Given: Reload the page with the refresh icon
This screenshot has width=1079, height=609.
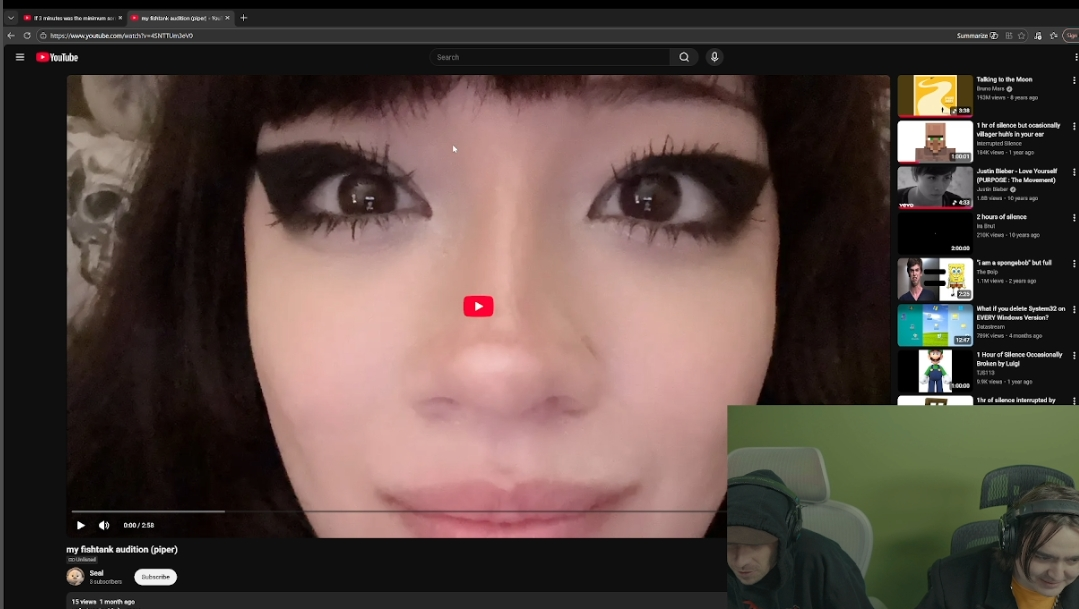Looking at the screenshot, I should click(x=27, y=35).
